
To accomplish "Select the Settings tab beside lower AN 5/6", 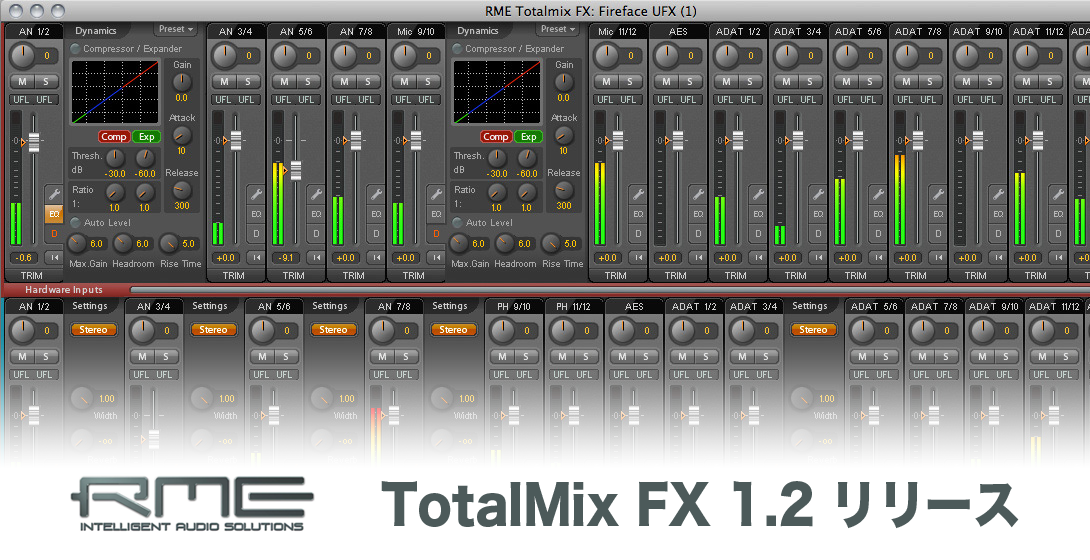I will (330, 306).
